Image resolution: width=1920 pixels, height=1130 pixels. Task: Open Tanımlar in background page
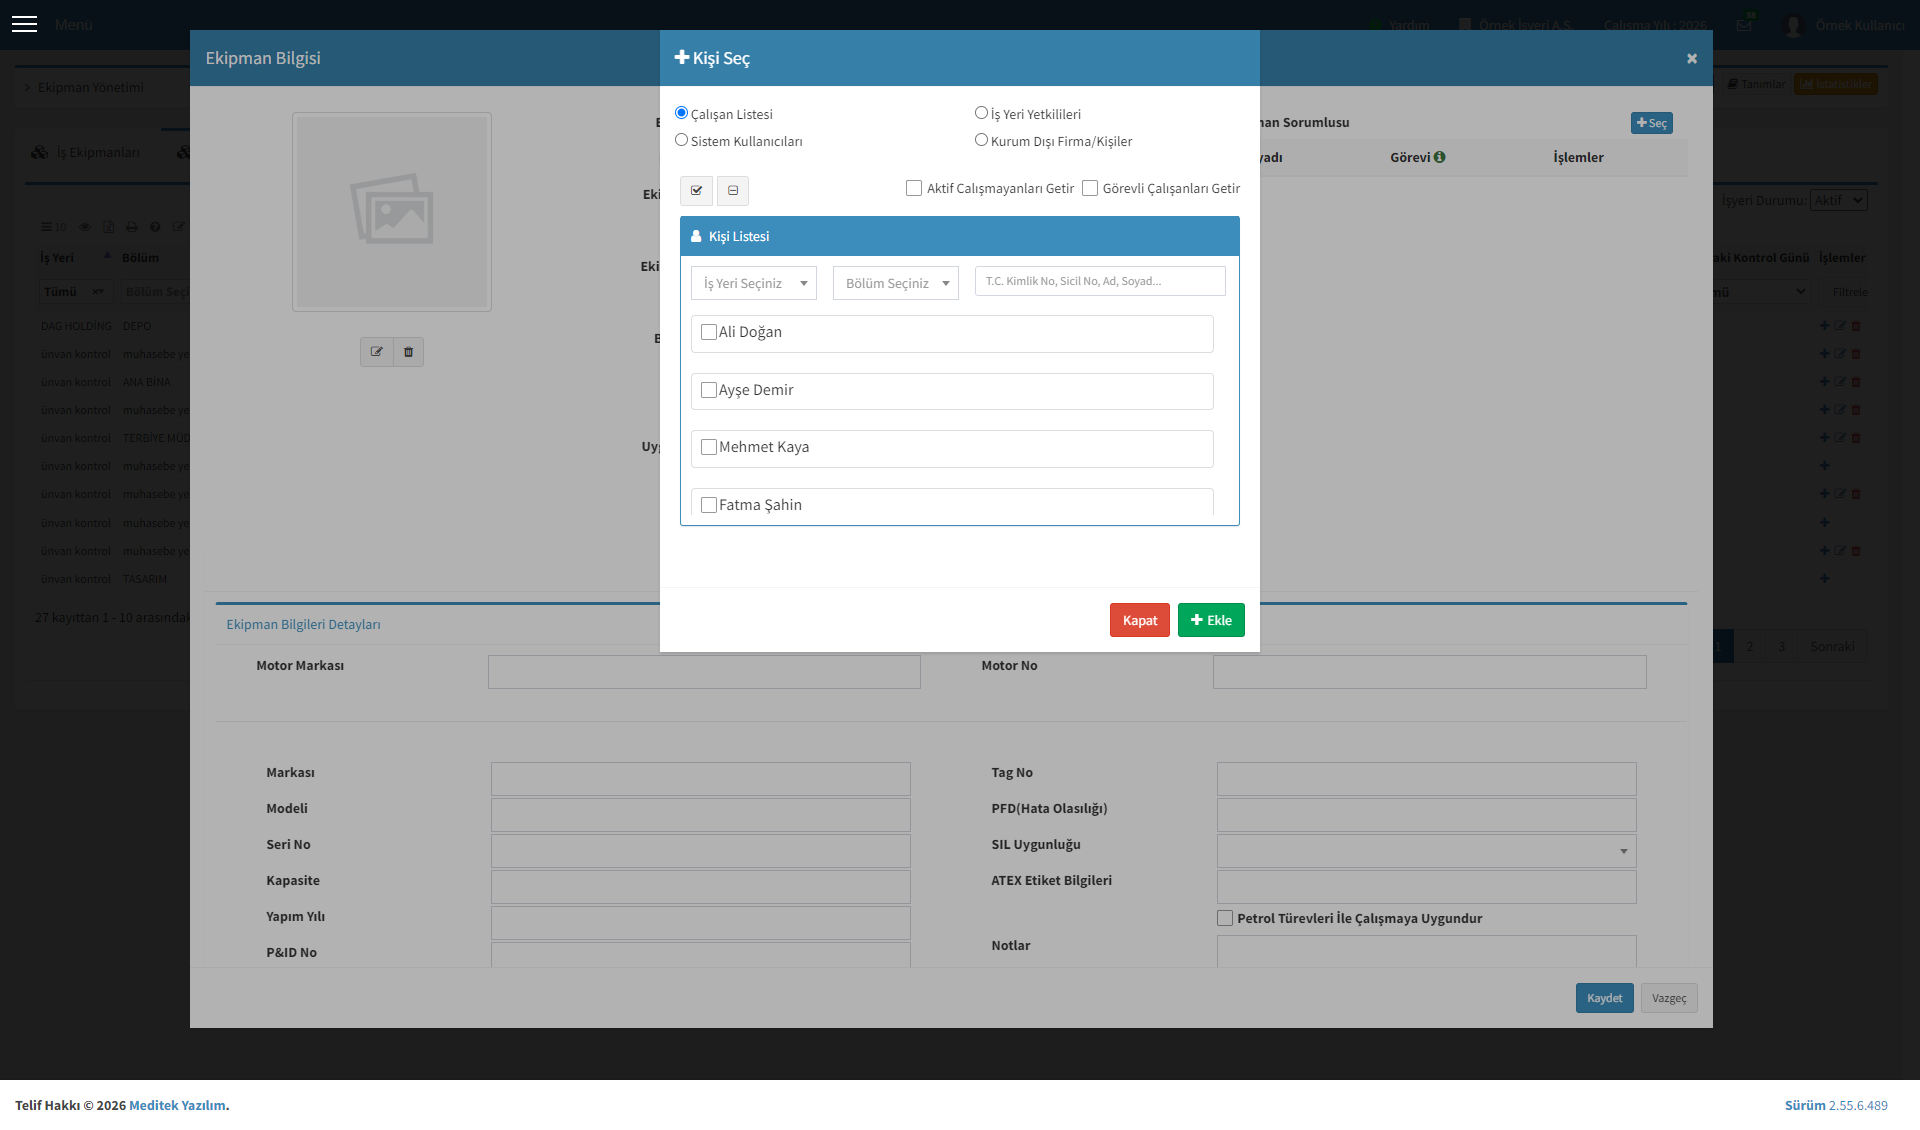(x=1756, y=84)
